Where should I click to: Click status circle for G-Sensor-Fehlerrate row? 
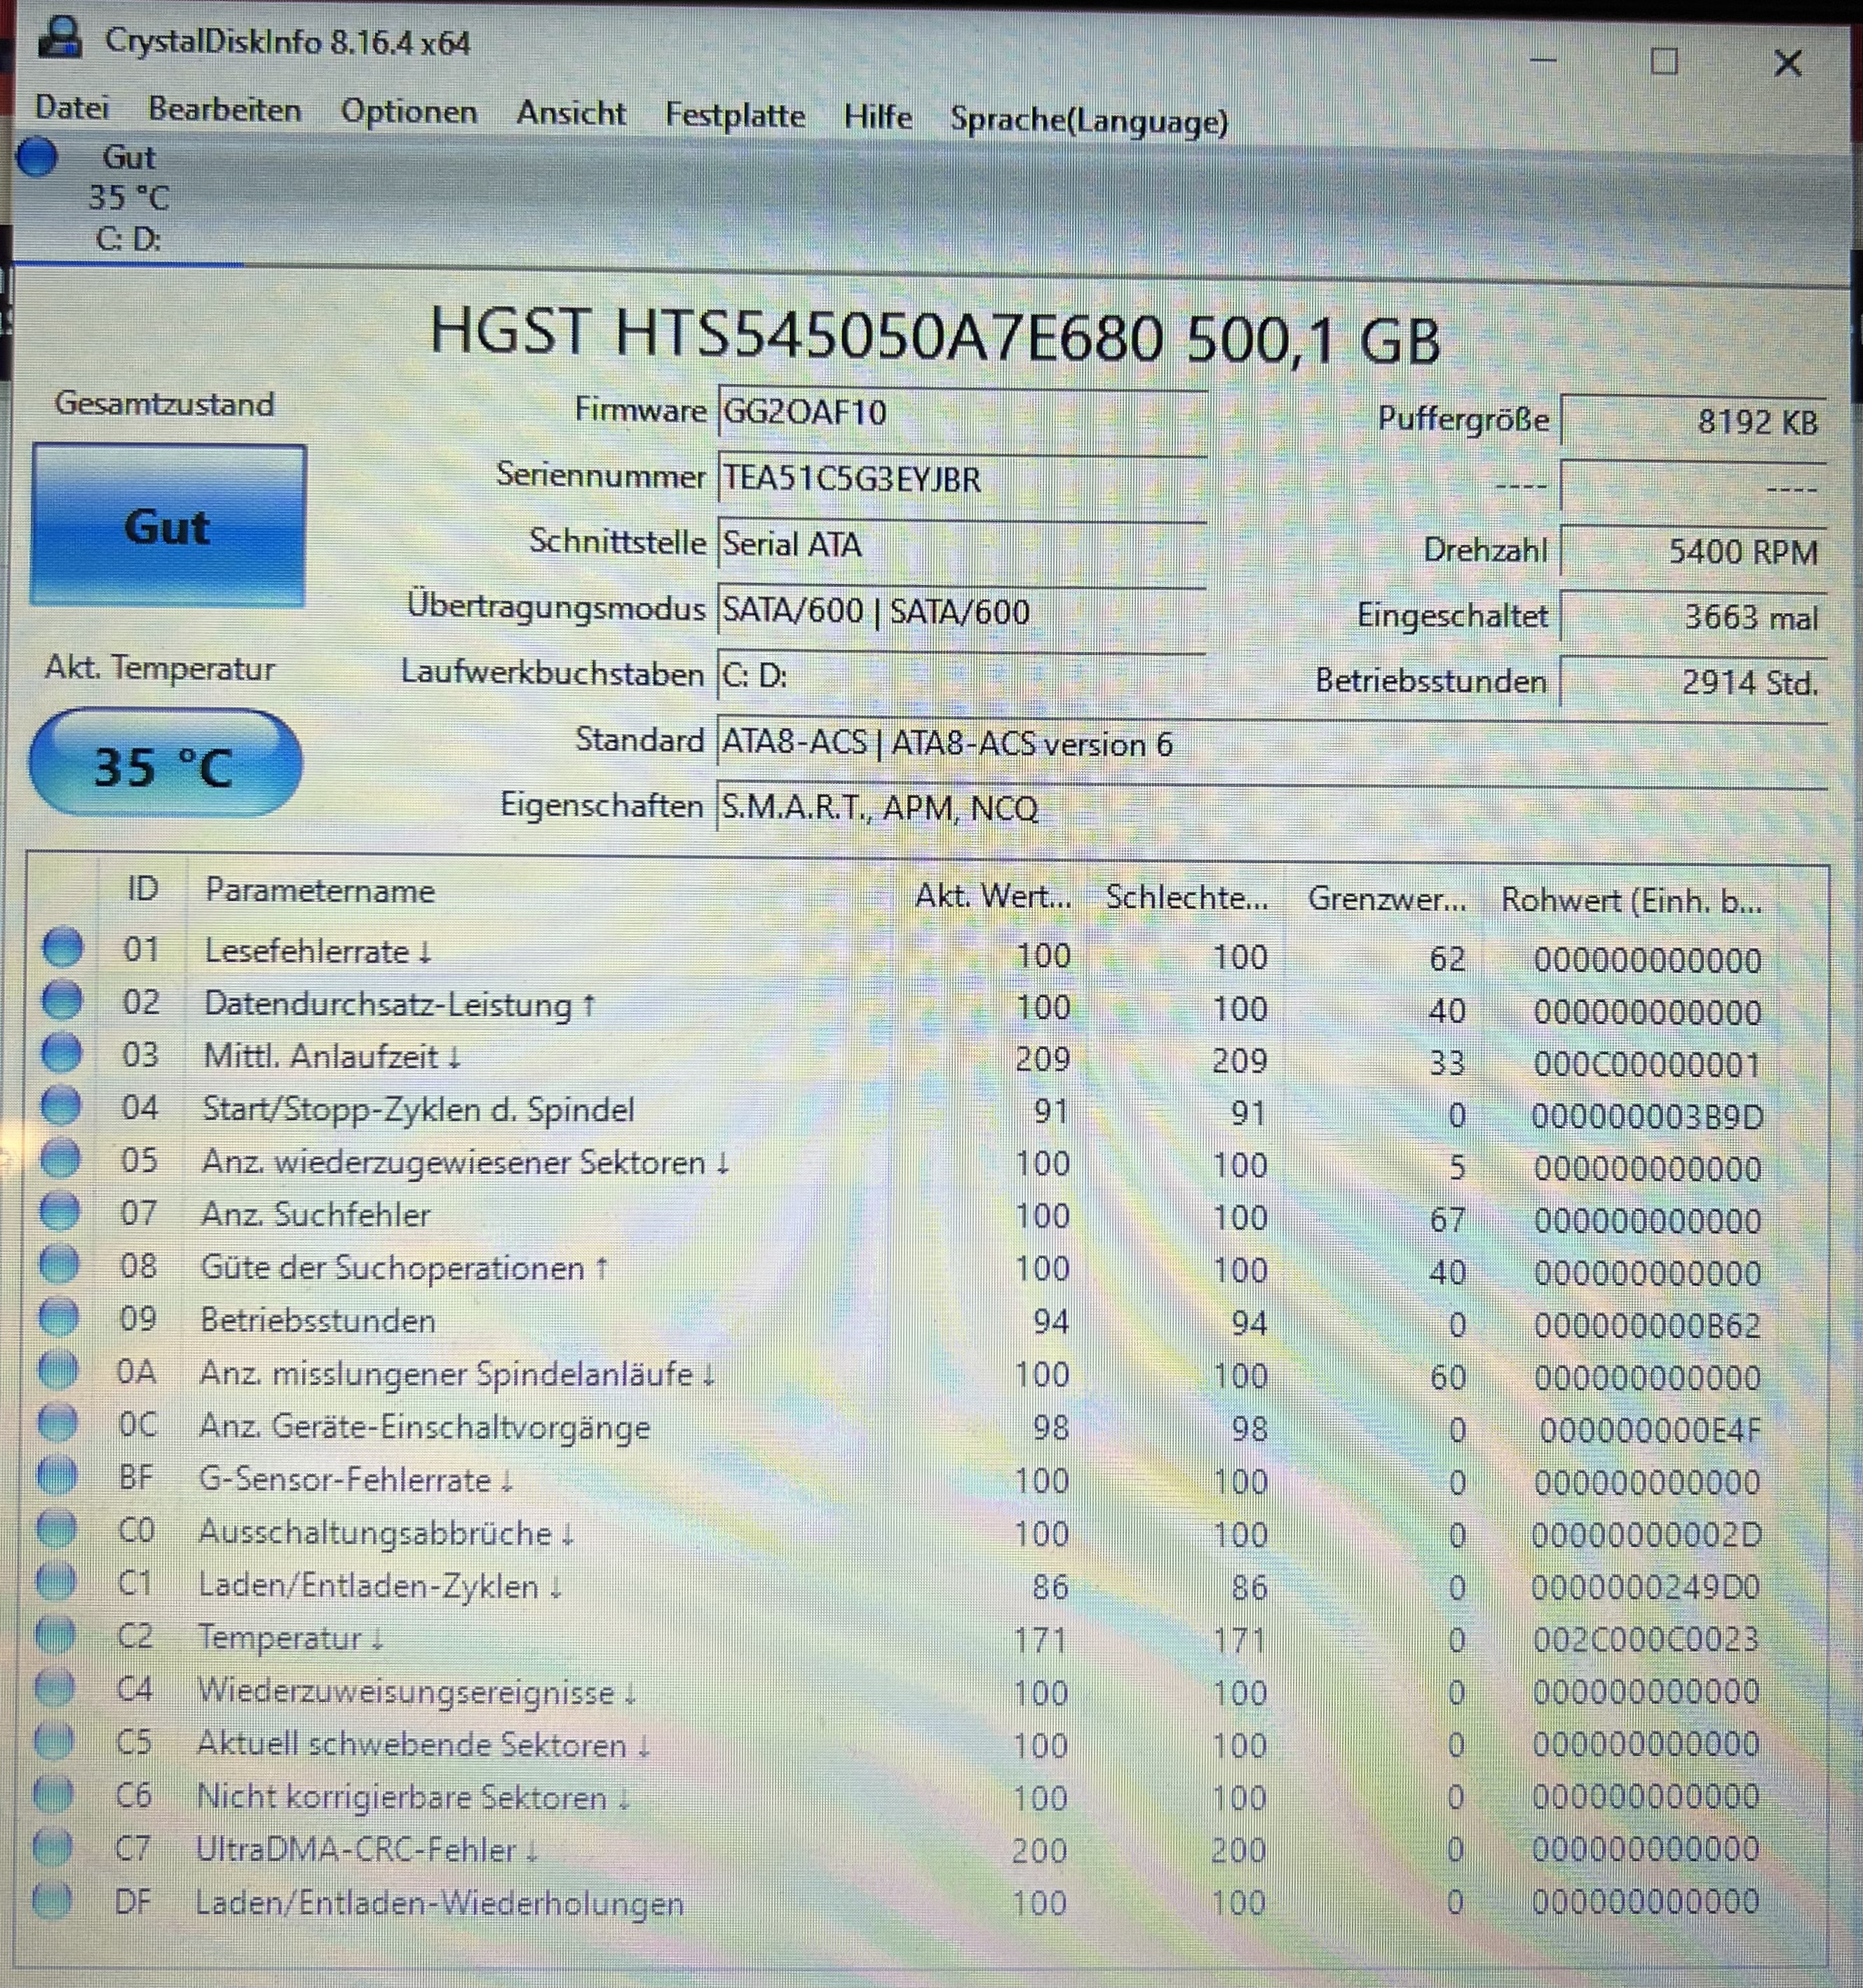[57, 1476]
